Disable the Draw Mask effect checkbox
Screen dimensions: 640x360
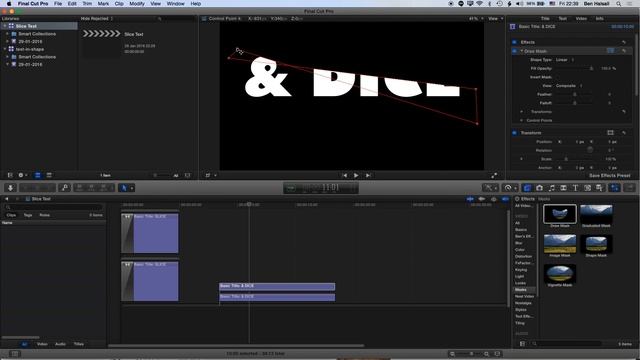click(x=514, y=51)
